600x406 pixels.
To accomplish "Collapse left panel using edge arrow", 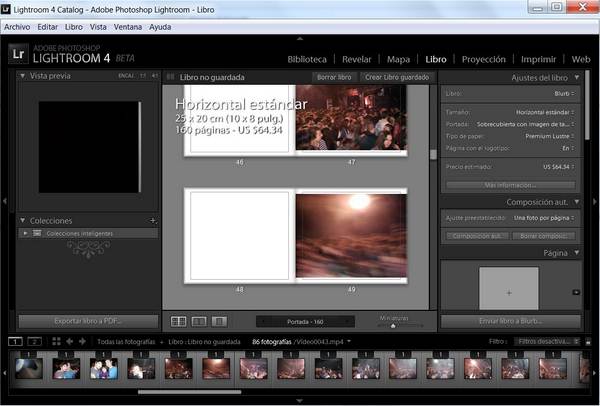I will coord(5,201).
